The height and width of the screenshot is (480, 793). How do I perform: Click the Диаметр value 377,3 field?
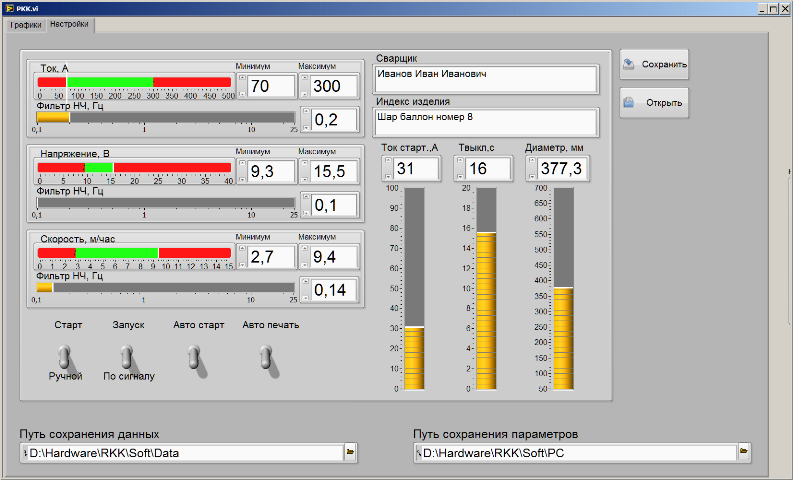pyautogui.click(x=562, y=168)
